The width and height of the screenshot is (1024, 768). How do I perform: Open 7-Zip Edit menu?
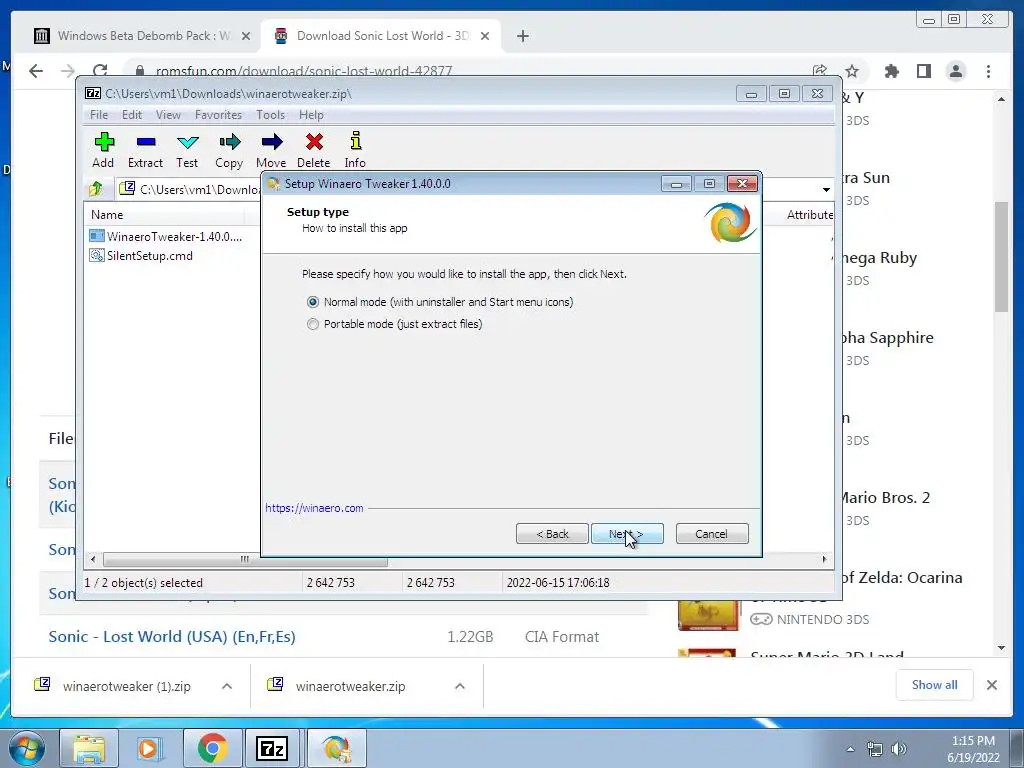(132, 115)
